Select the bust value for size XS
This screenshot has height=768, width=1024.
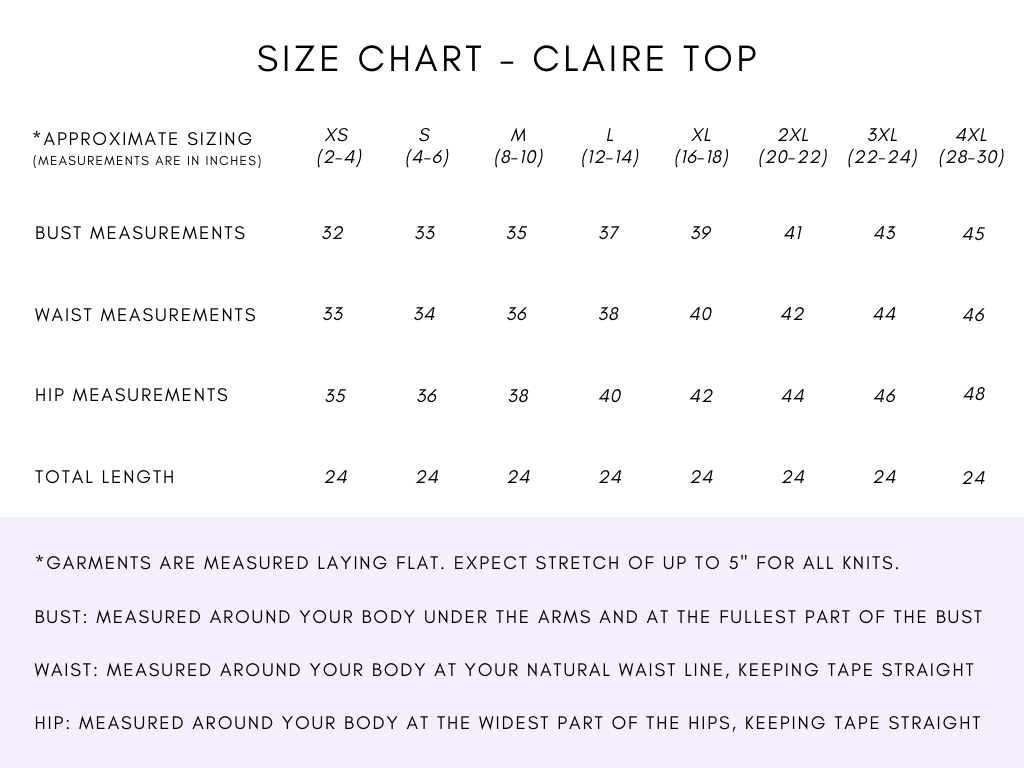[333, 233]
